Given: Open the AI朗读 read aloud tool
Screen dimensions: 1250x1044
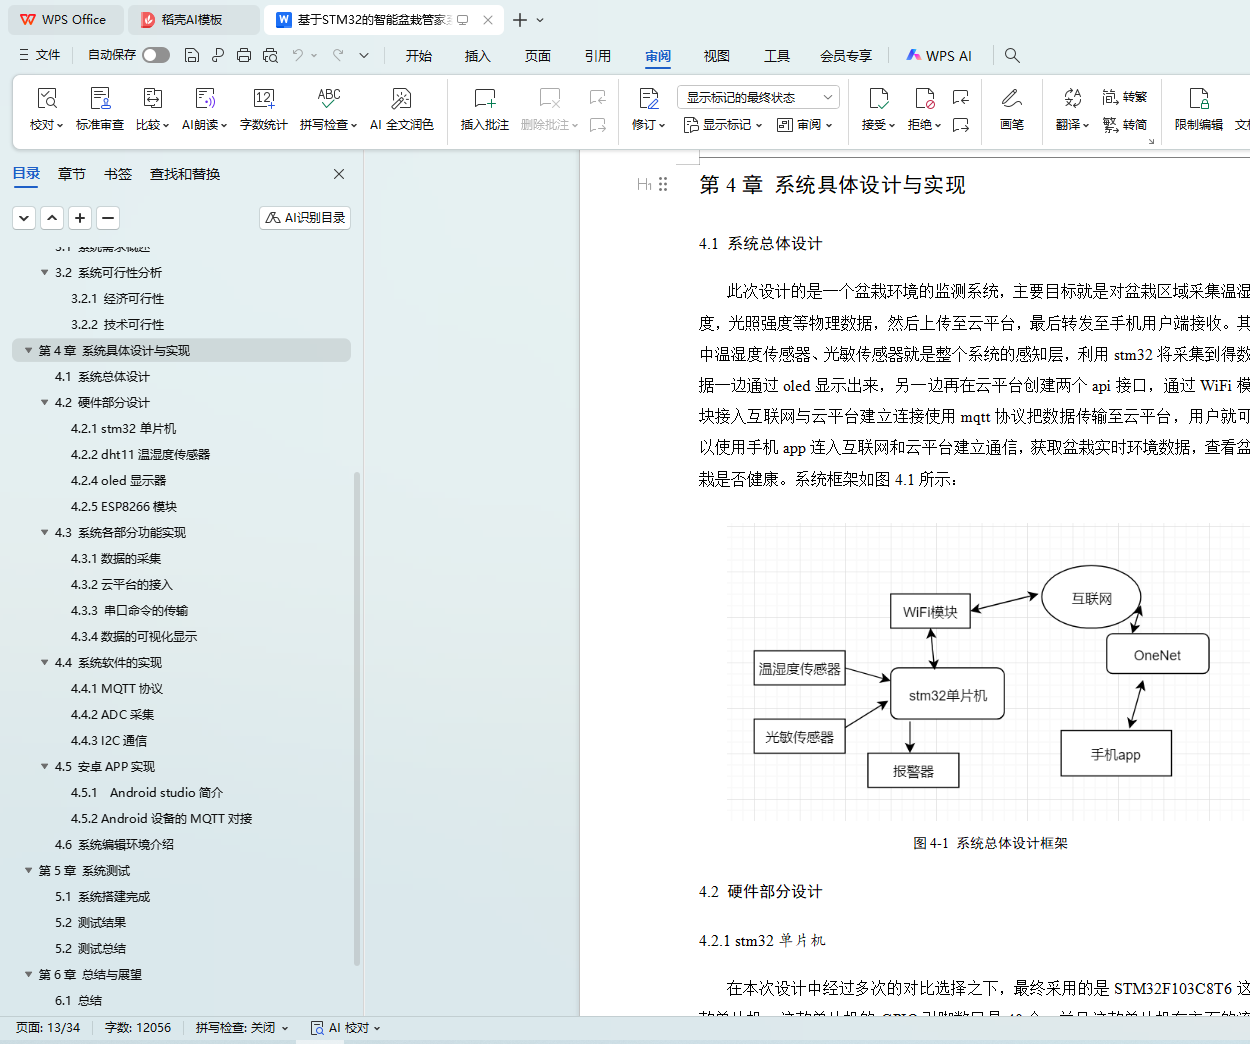Looking at the screenshot, I should (x=204, y=99).
